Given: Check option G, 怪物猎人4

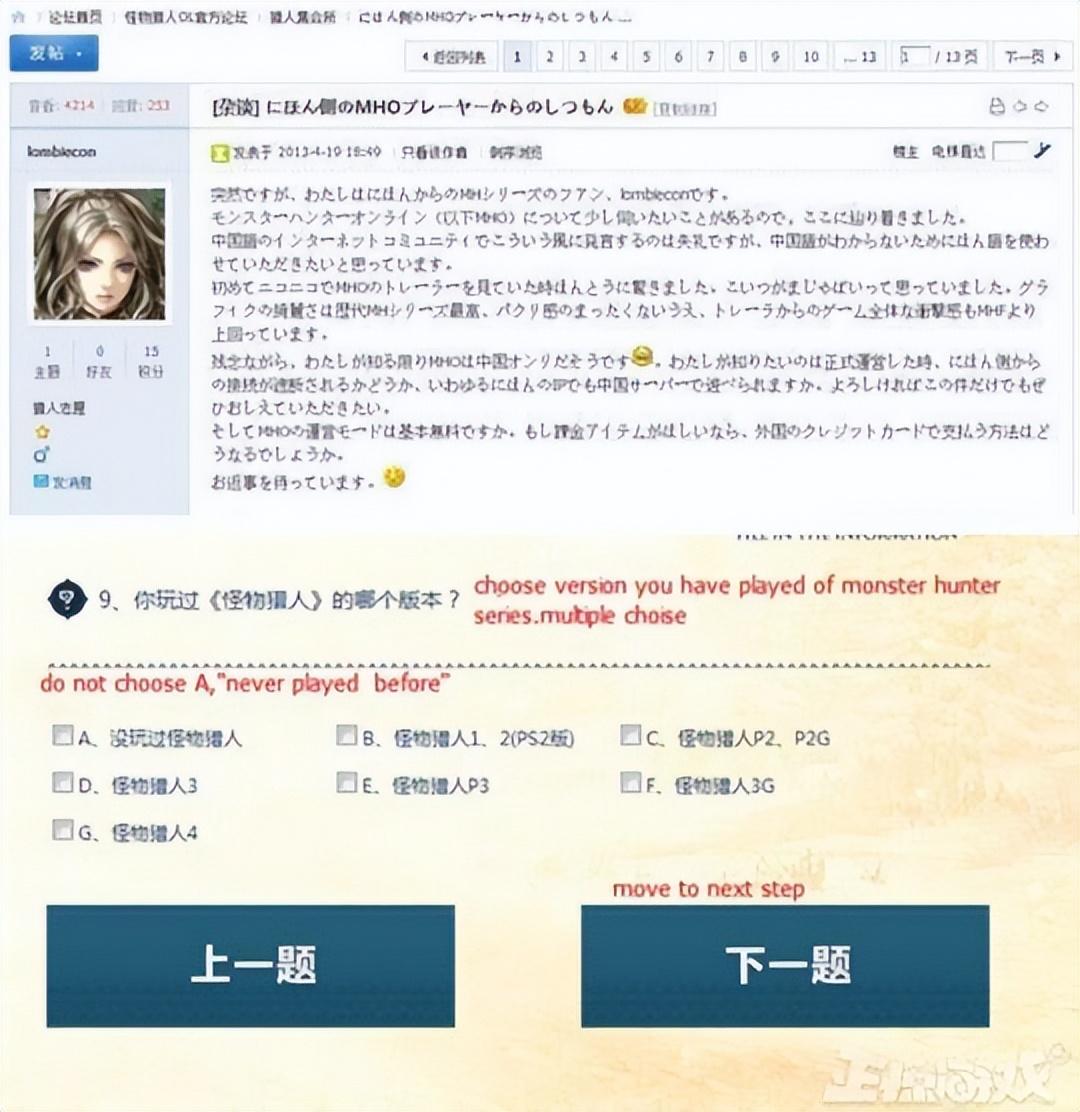Looking at the screenshot, I should (x=63, y=830).
